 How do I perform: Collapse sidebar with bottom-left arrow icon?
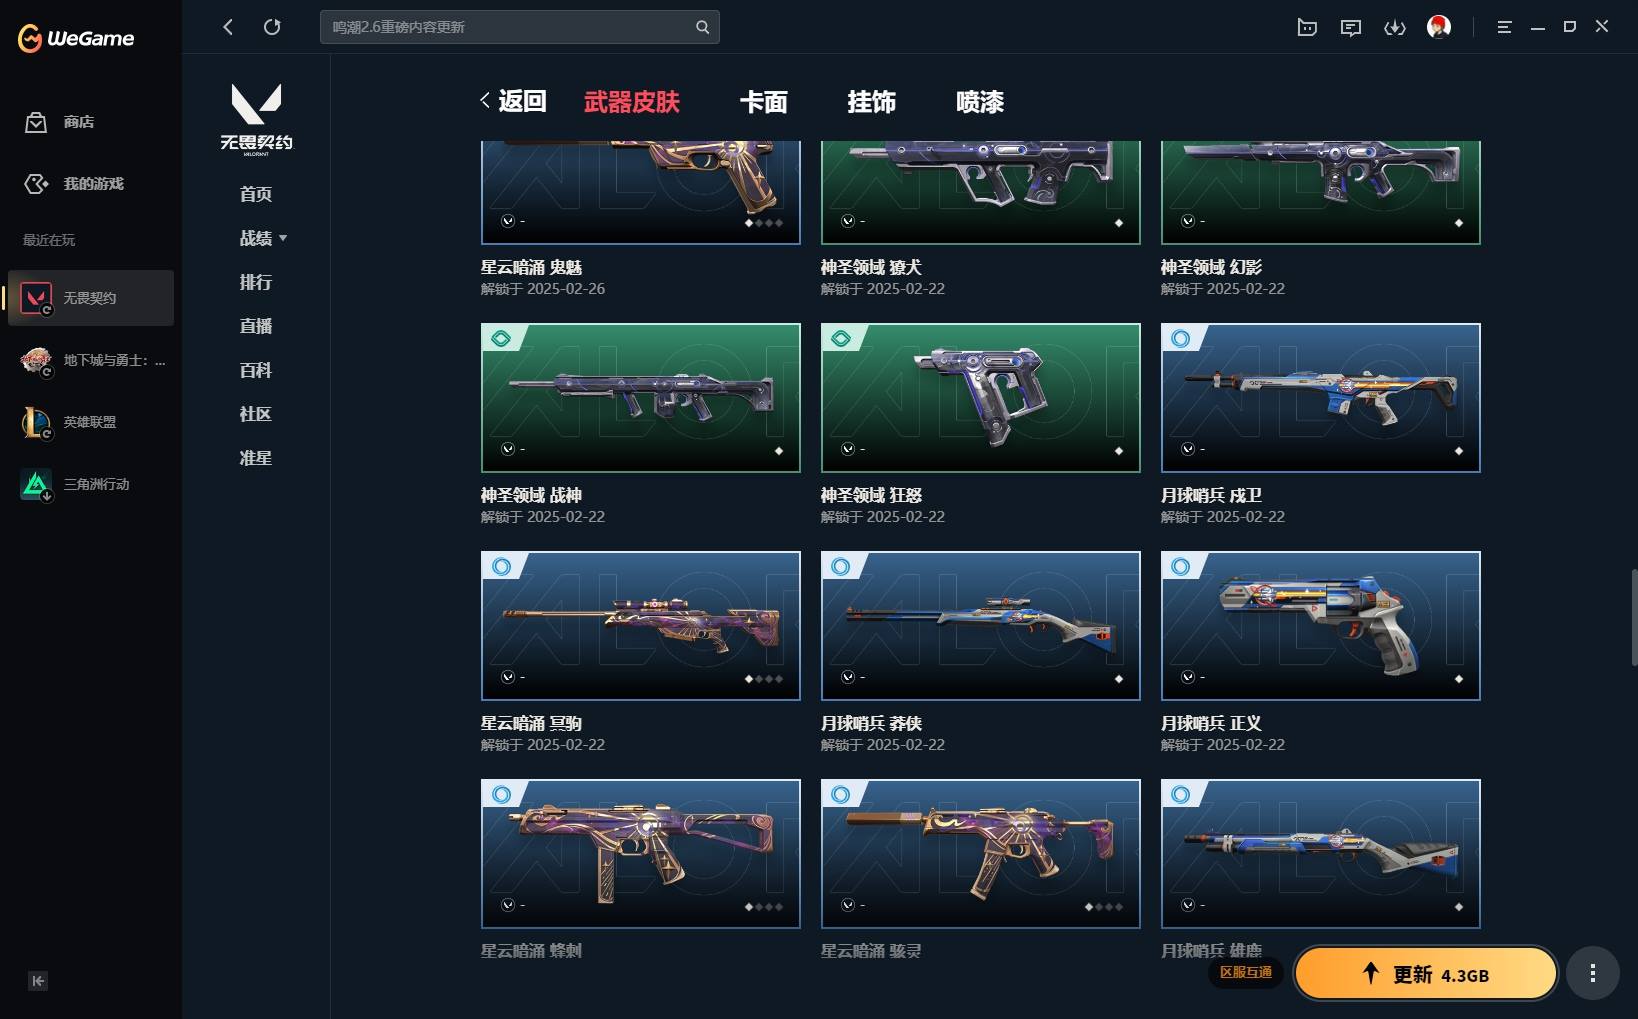38,981
